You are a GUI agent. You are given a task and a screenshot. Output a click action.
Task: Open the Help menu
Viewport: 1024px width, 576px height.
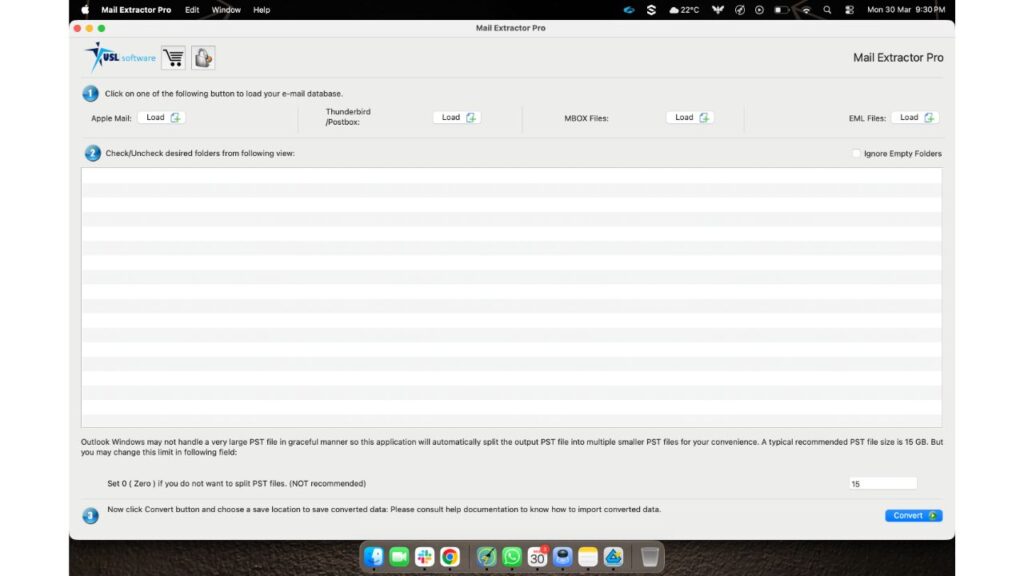(x=261, y=10)
